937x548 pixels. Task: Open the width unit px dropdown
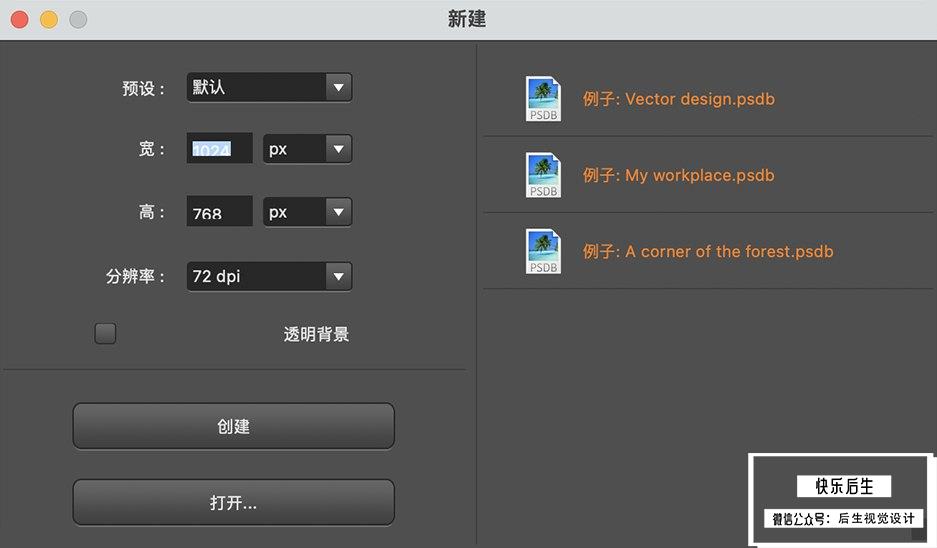pos(307,149)
